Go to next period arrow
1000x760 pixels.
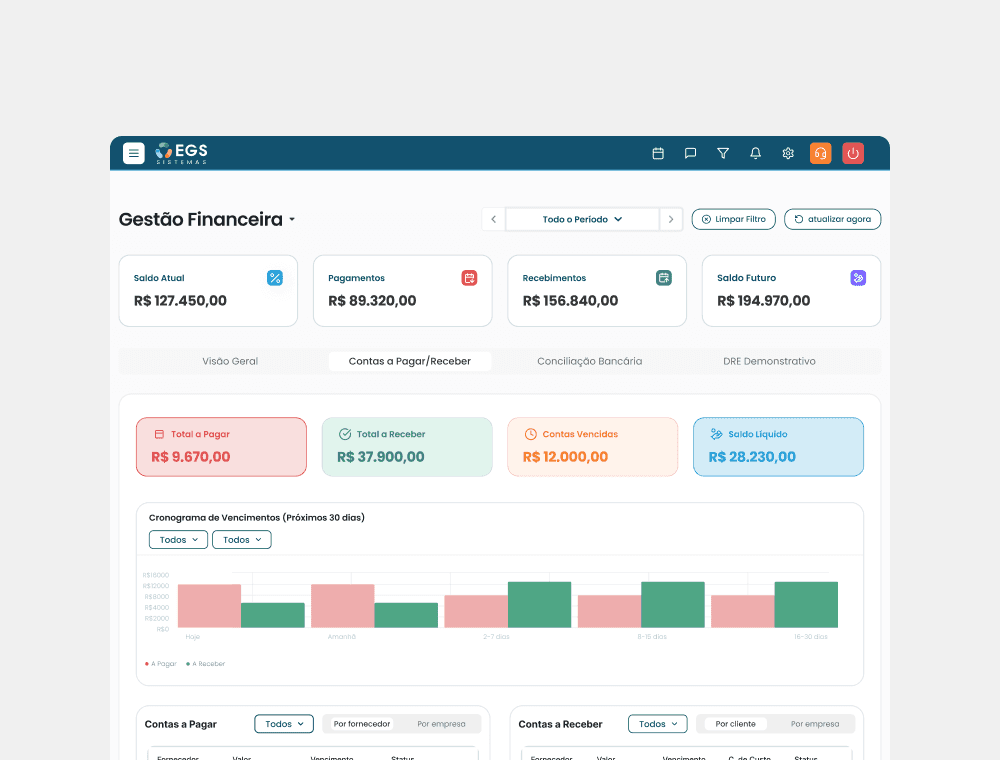[671, 219]
